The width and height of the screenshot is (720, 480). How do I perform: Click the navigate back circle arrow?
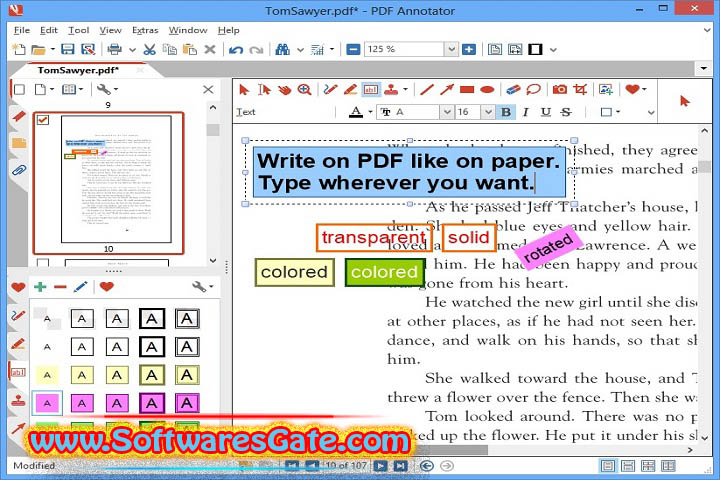(427, 466)
